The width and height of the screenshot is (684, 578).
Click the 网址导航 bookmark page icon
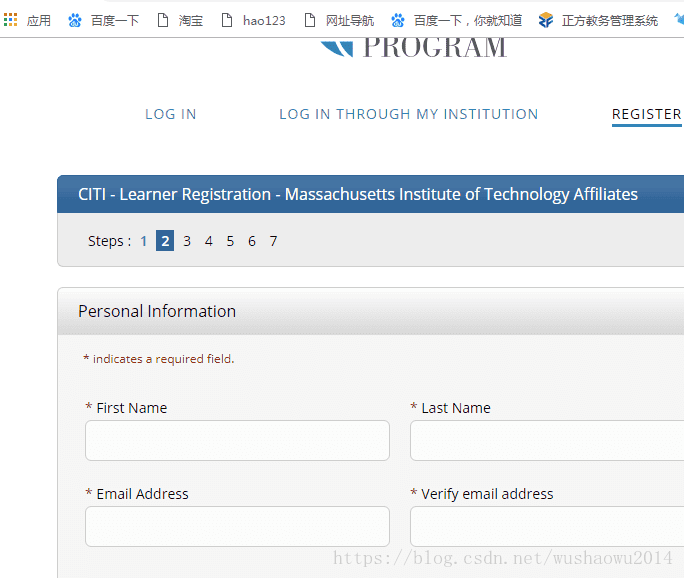click(x=310, y=20)
